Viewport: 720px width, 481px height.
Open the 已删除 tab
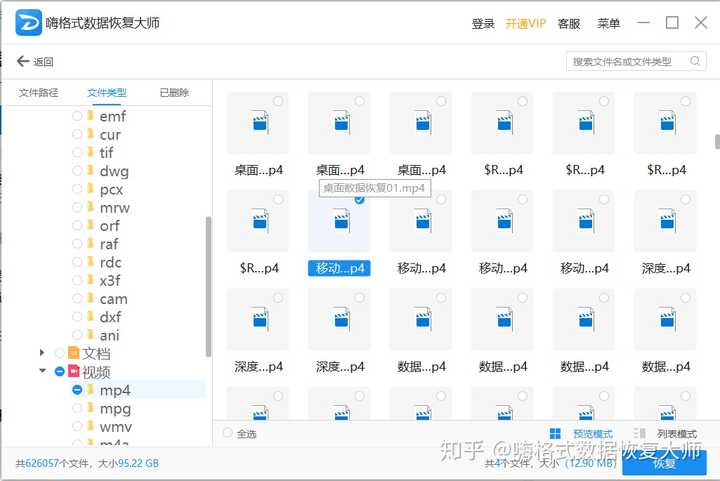coord(174,93)
